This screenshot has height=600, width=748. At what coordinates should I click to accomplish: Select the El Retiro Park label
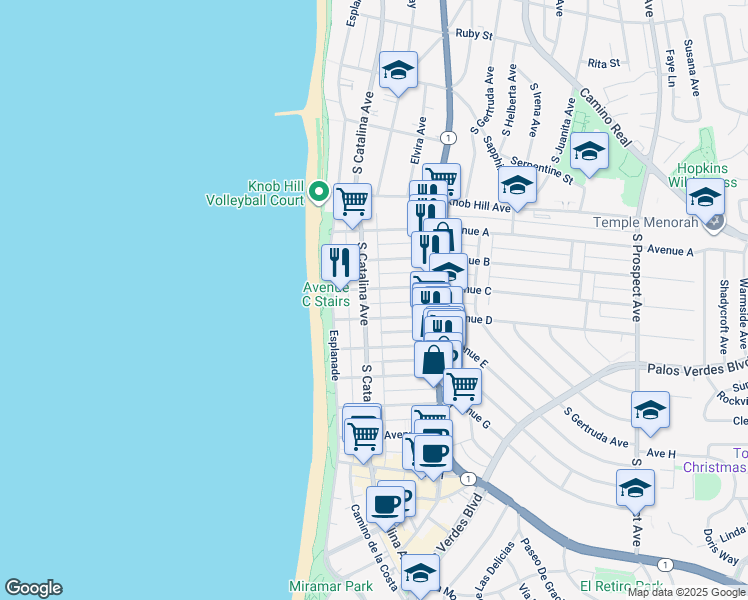point(622,586)
